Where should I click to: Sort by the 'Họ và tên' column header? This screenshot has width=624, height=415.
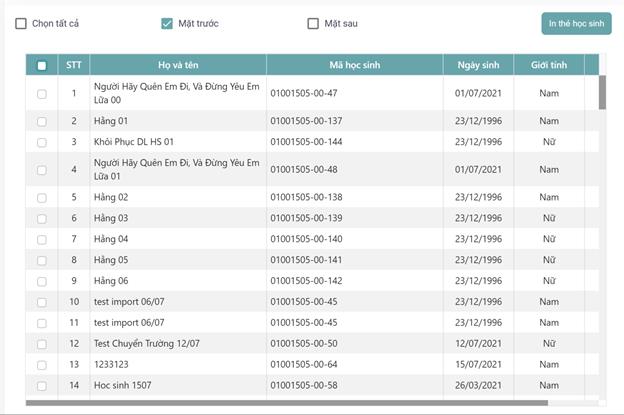pyautogui.click(x=178, y=66)
